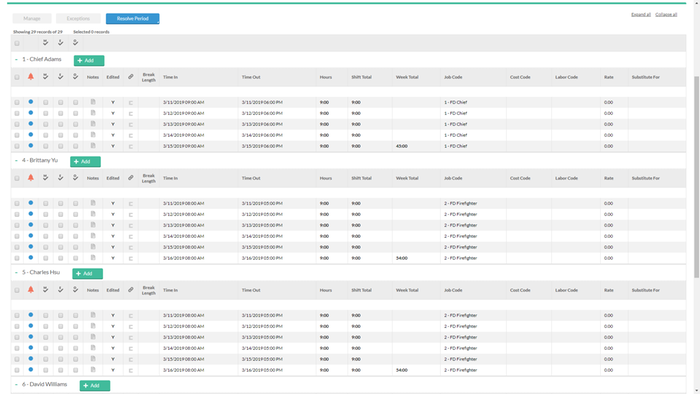The height and width of the screenshot is (394, 700).
Task: Tick select-all checkbox in Charles Hsu column header
Action: [x=17, y=290]
